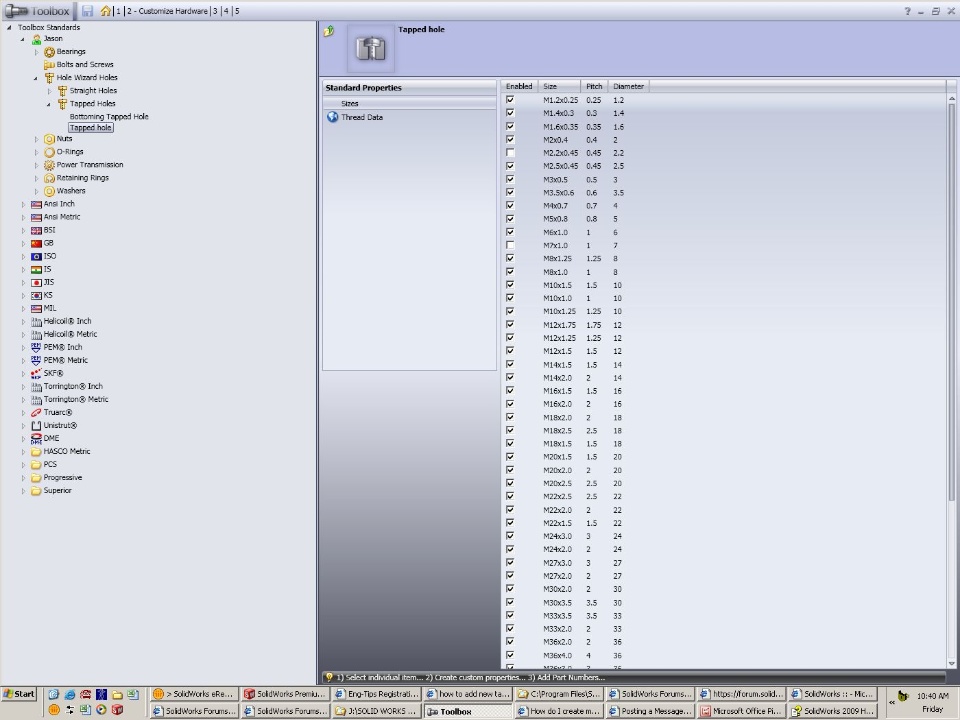Click the Bearings gear icon

50,52
